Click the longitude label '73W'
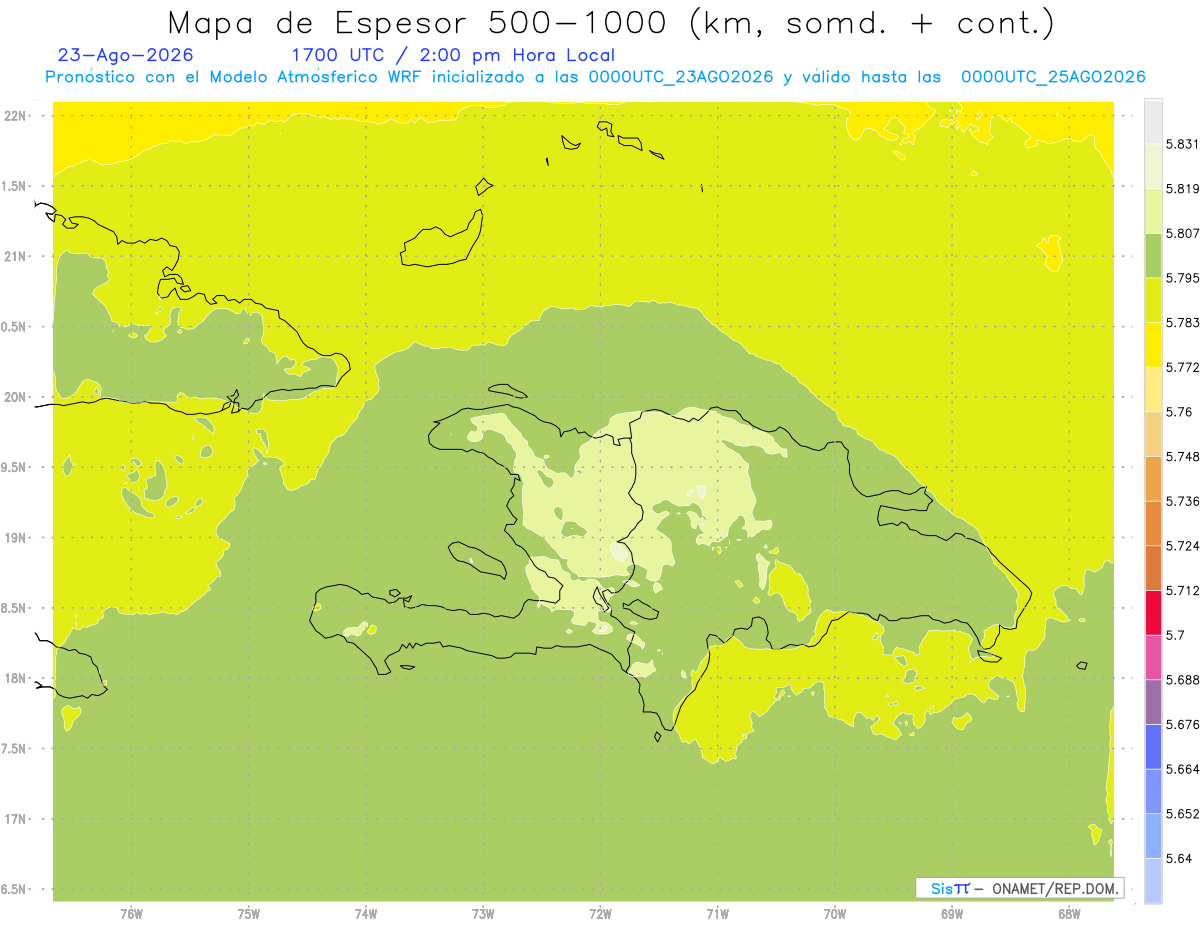 (x=483, y=914)
